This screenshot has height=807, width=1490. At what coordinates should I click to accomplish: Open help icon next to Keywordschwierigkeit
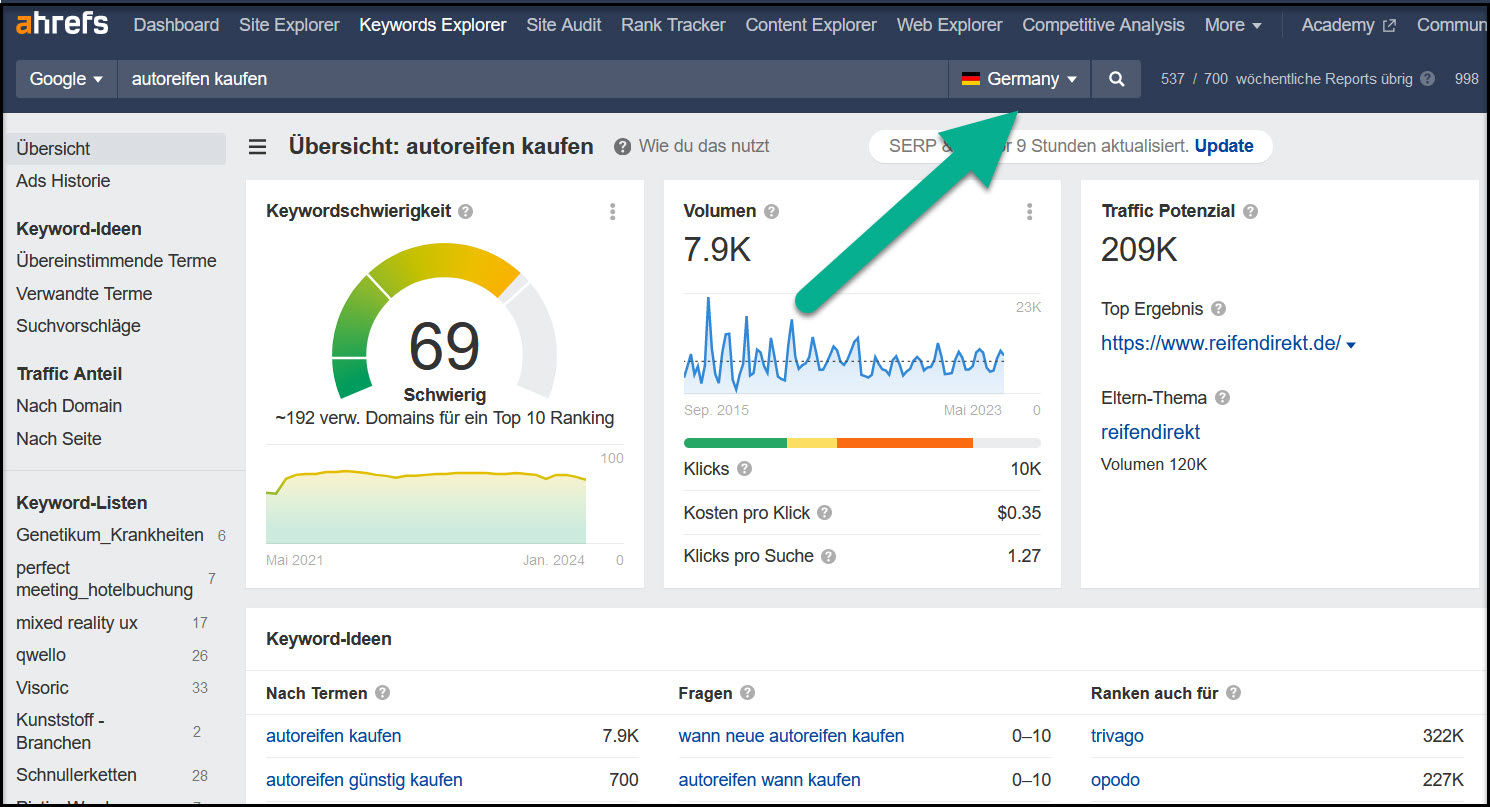coord(465,212)
